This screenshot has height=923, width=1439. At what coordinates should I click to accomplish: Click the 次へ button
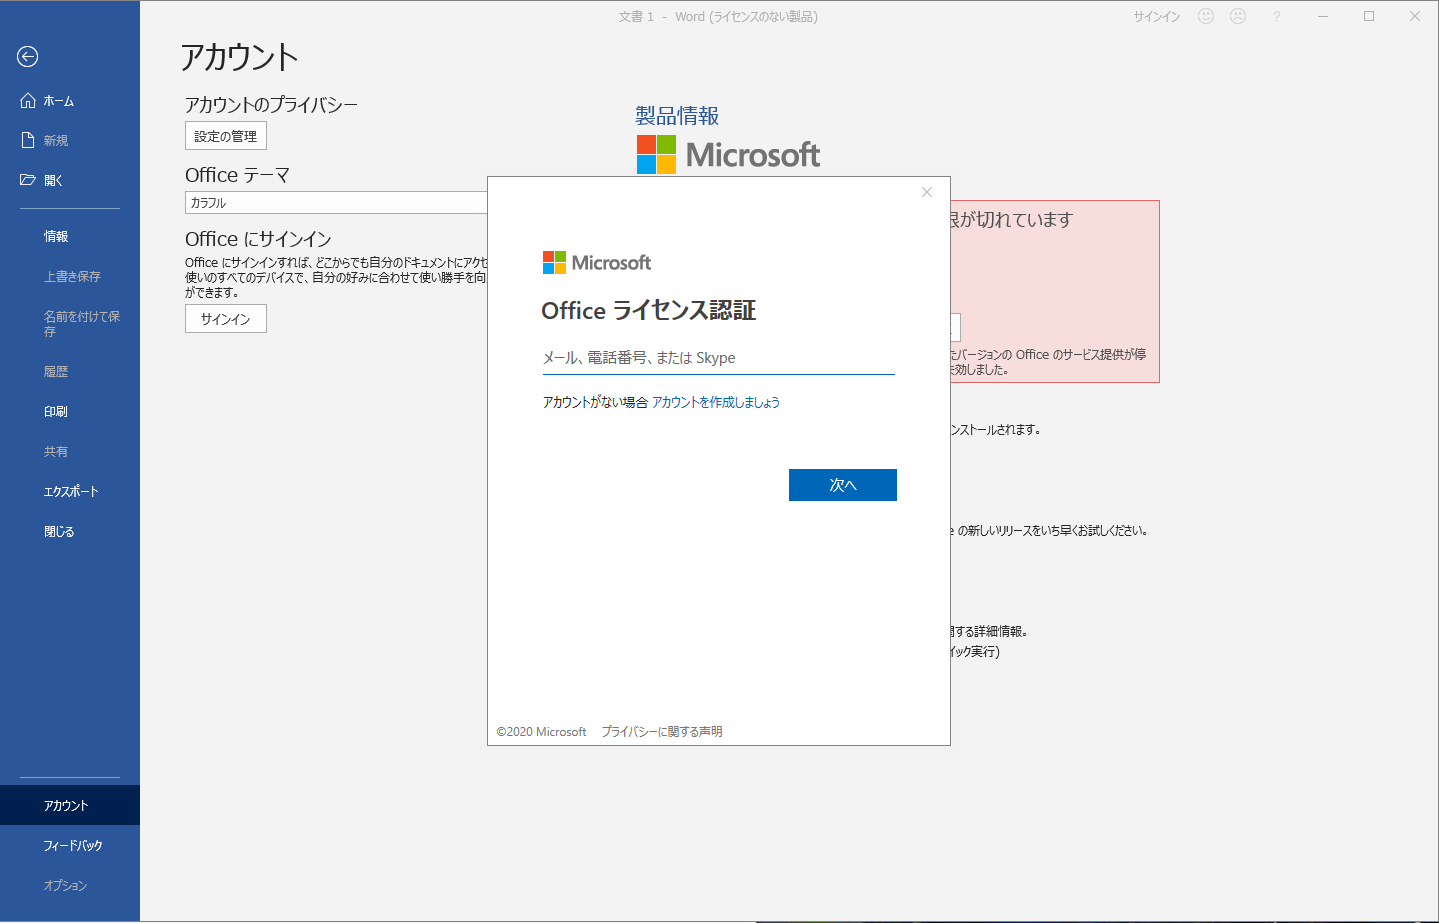(843, 485)
